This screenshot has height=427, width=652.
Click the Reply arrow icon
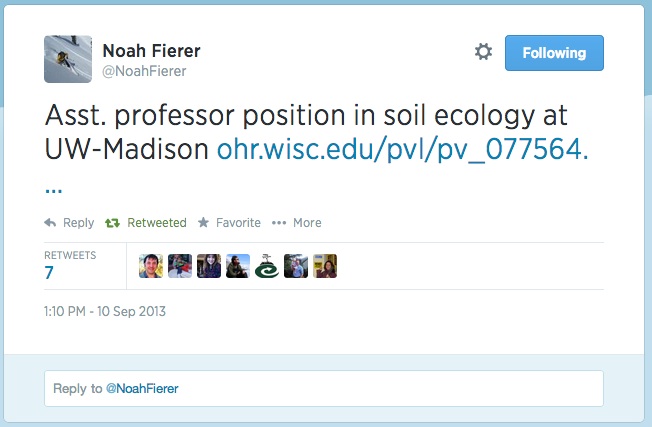click(x=51, y=223)
